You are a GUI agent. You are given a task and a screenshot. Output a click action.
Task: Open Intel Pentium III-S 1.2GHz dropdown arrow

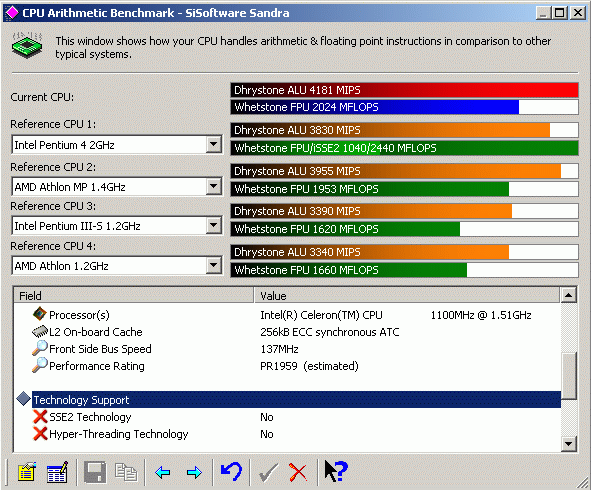click(x=213, y=225)
